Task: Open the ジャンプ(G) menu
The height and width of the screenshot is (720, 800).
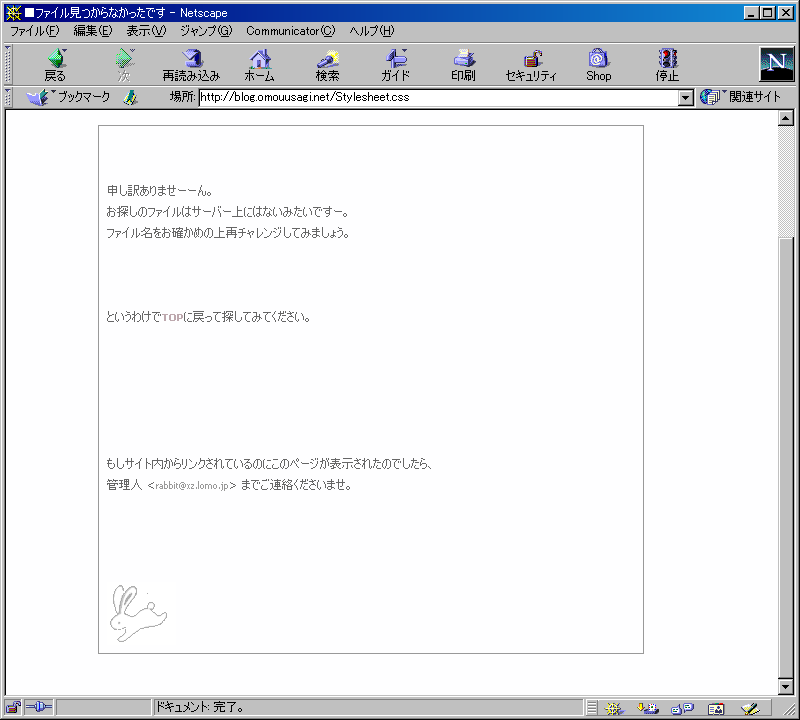Action: [206, 31]
